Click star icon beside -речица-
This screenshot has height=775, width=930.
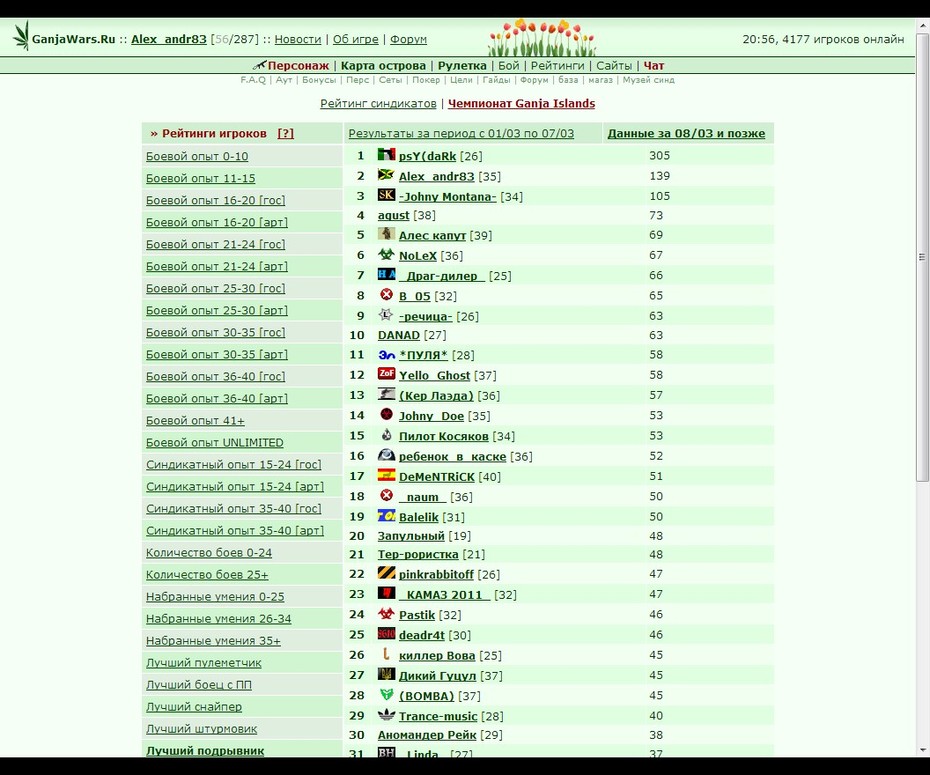(x=386, y=315)
